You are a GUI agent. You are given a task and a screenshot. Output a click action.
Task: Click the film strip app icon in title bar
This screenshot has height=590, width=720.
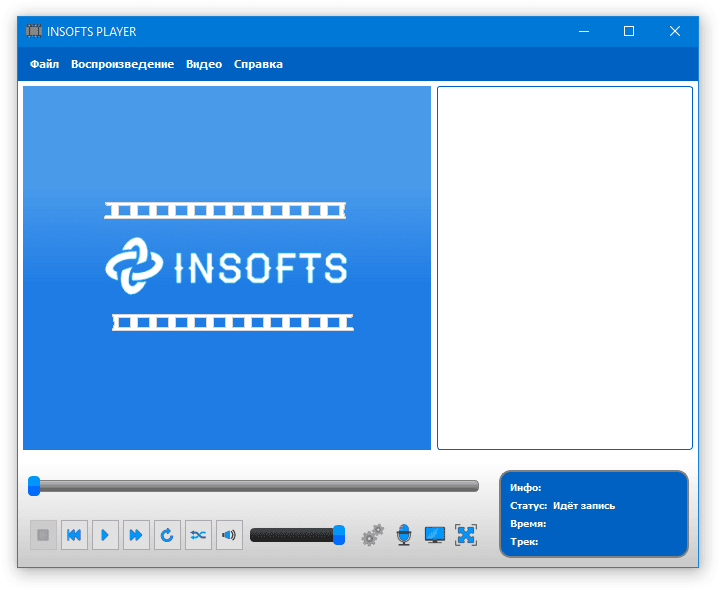[x=34, y=31]
